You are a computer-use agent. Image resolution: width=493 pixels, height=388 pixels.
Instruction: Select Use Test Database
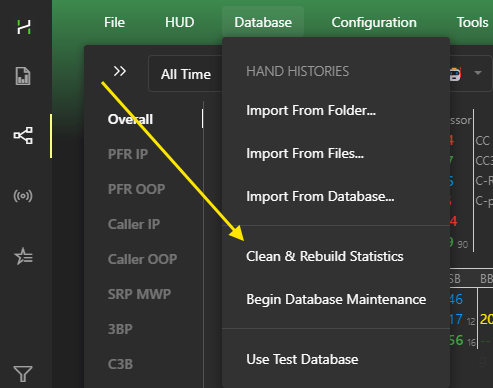coord(302,359)
